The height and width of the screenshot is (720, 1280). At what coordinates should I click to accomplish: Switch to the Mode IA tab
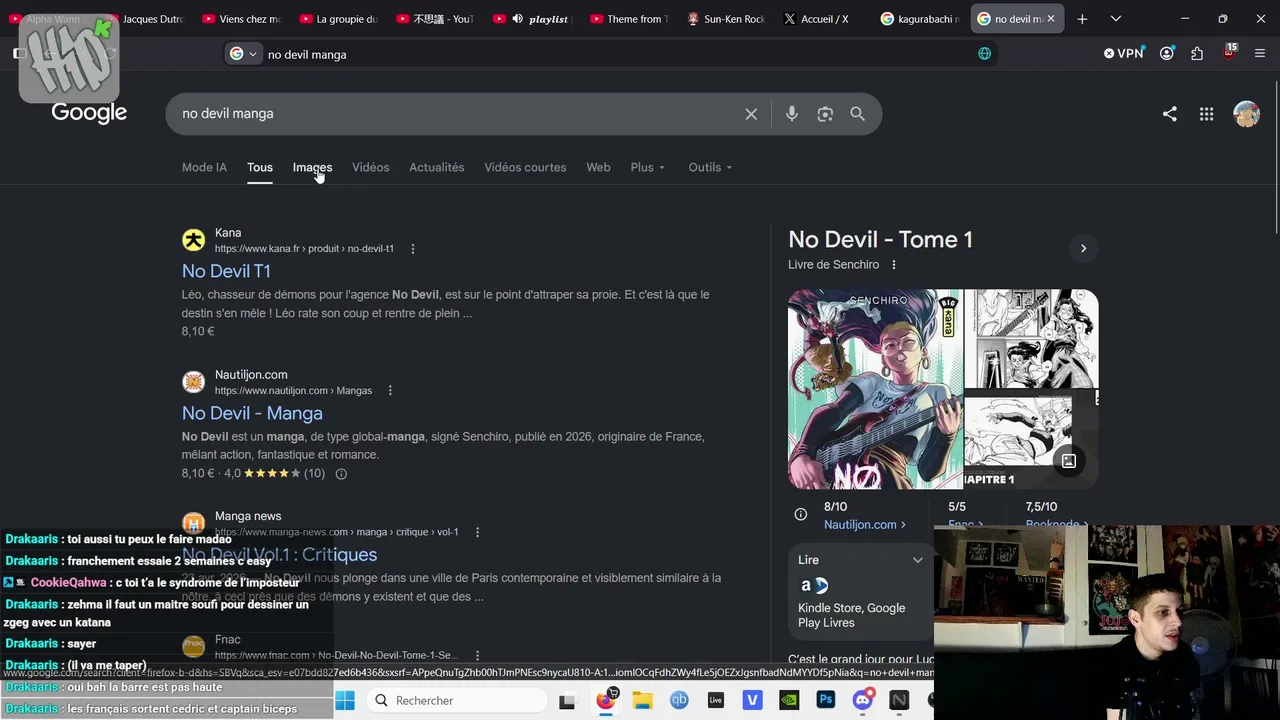point(204,168)
